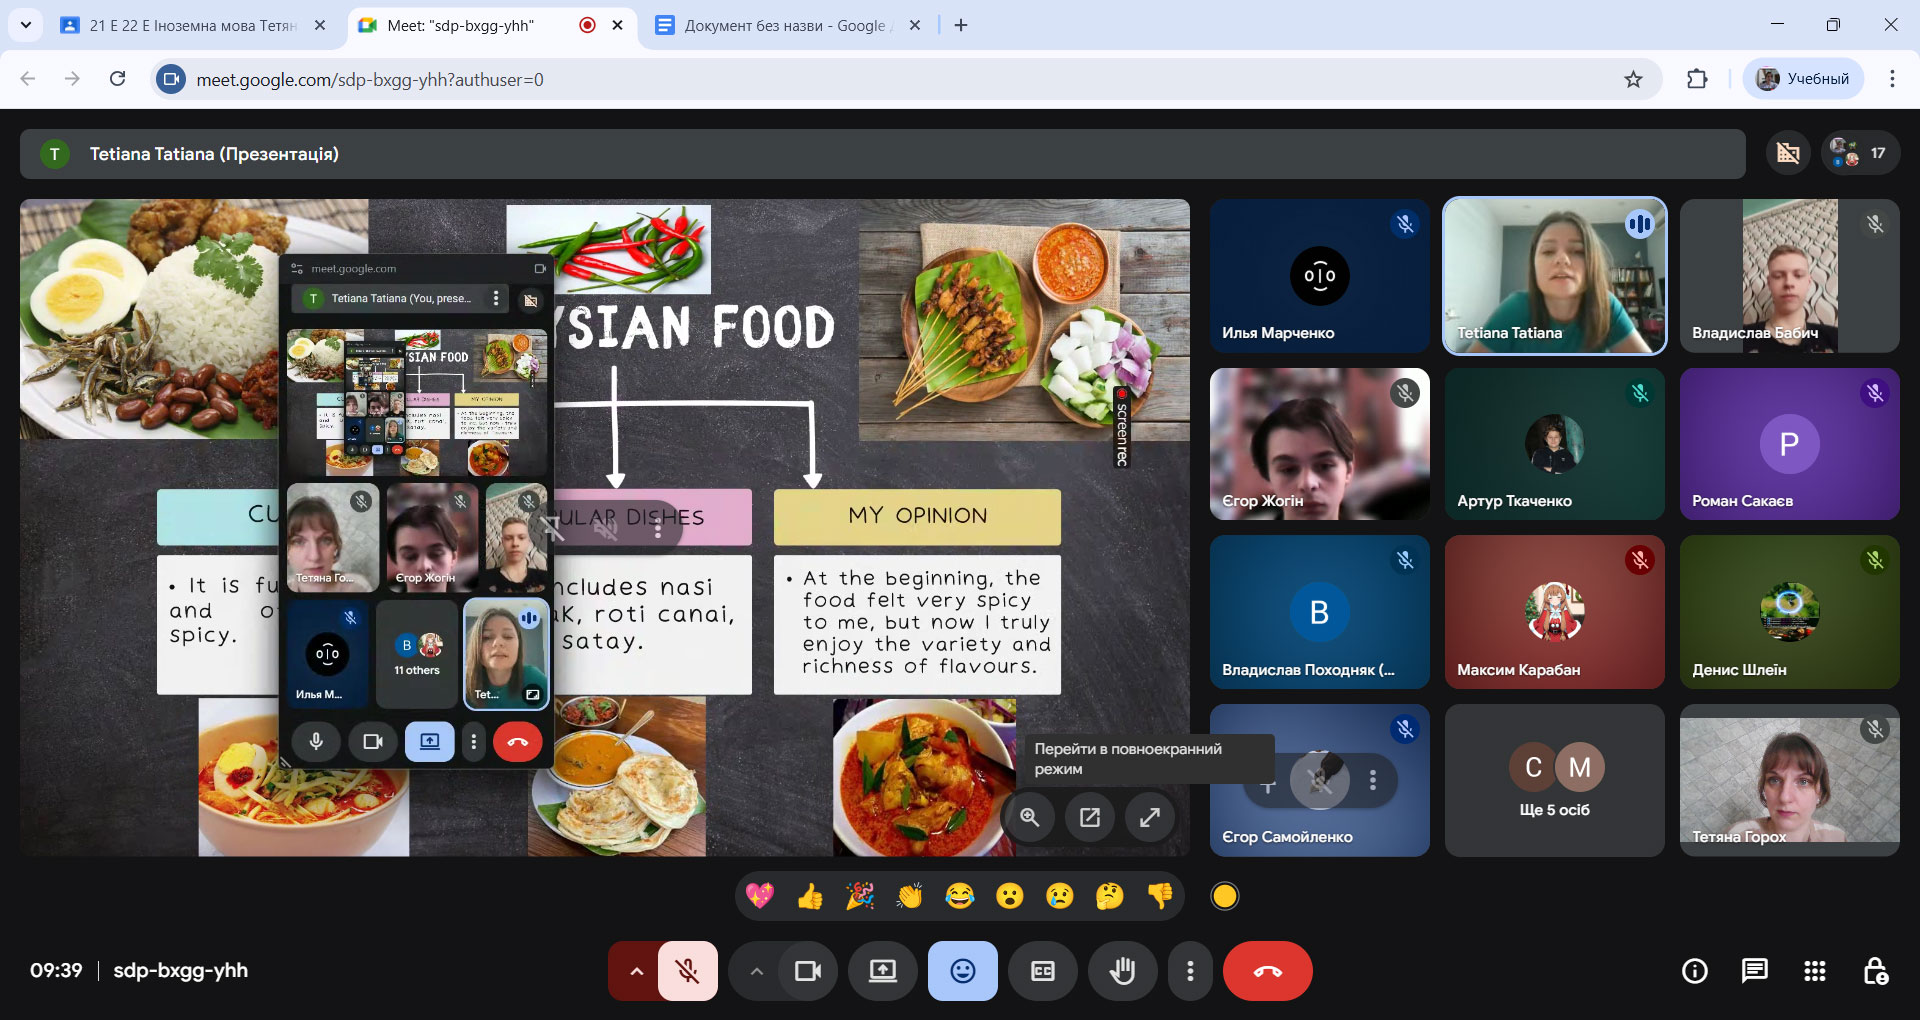
Task: Expand video settings arrow beside camera
Action: [x=756, y=971]
